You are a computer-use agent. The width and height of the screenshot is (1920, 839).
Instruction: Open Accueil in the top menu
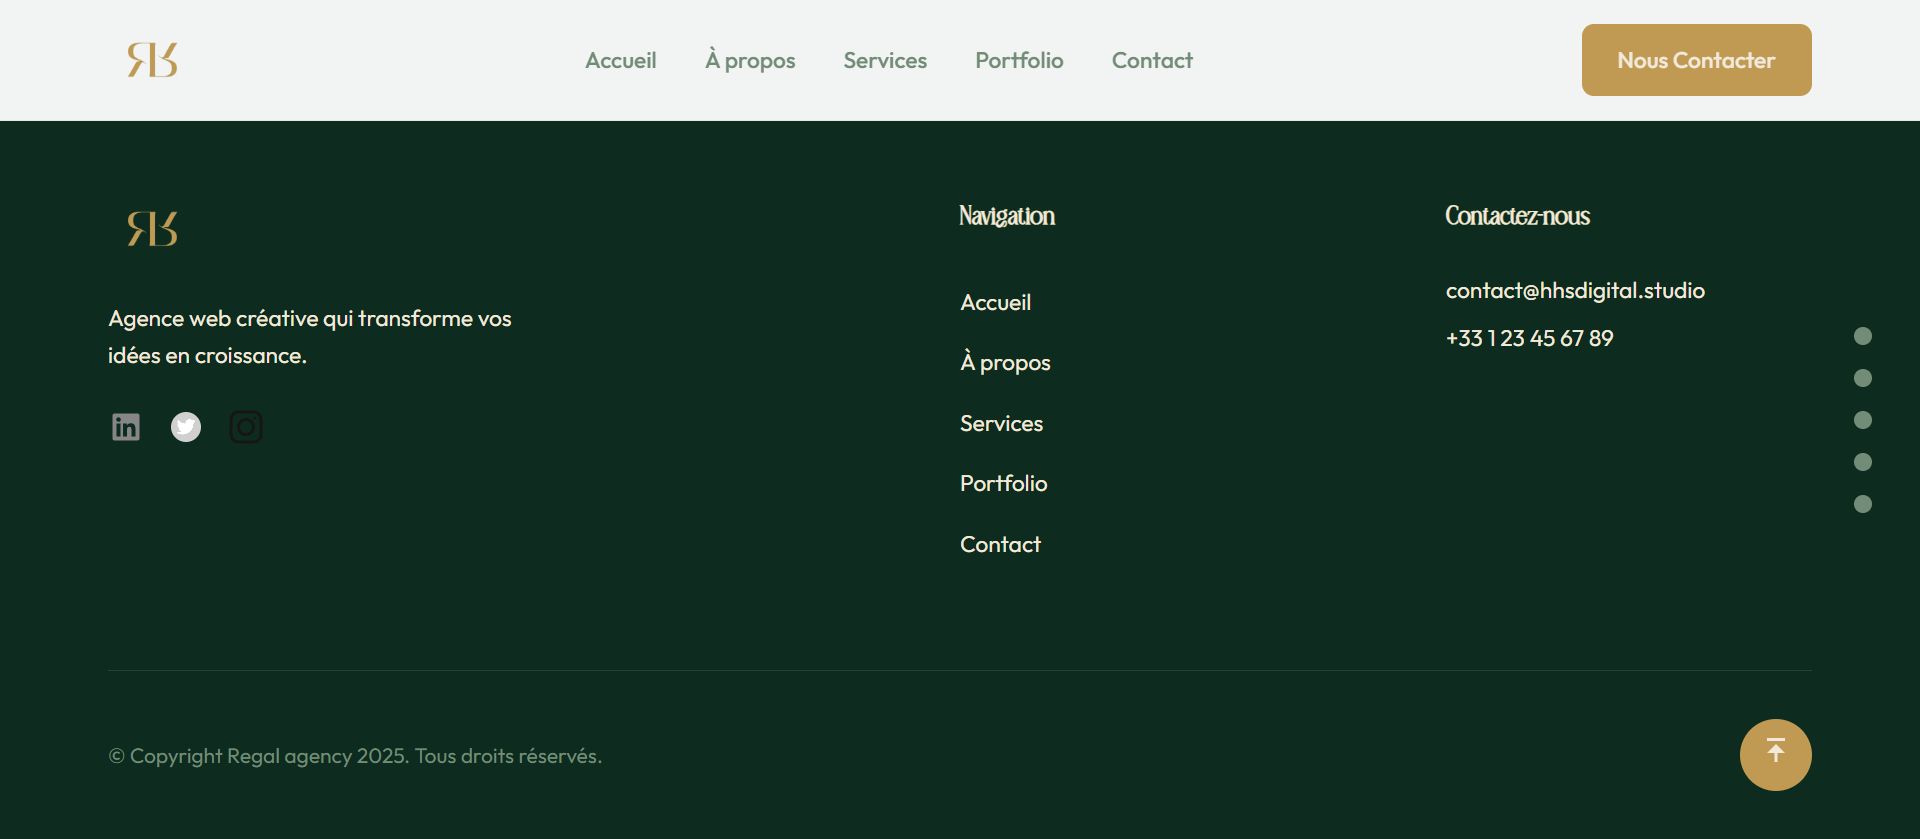[620, 61]
